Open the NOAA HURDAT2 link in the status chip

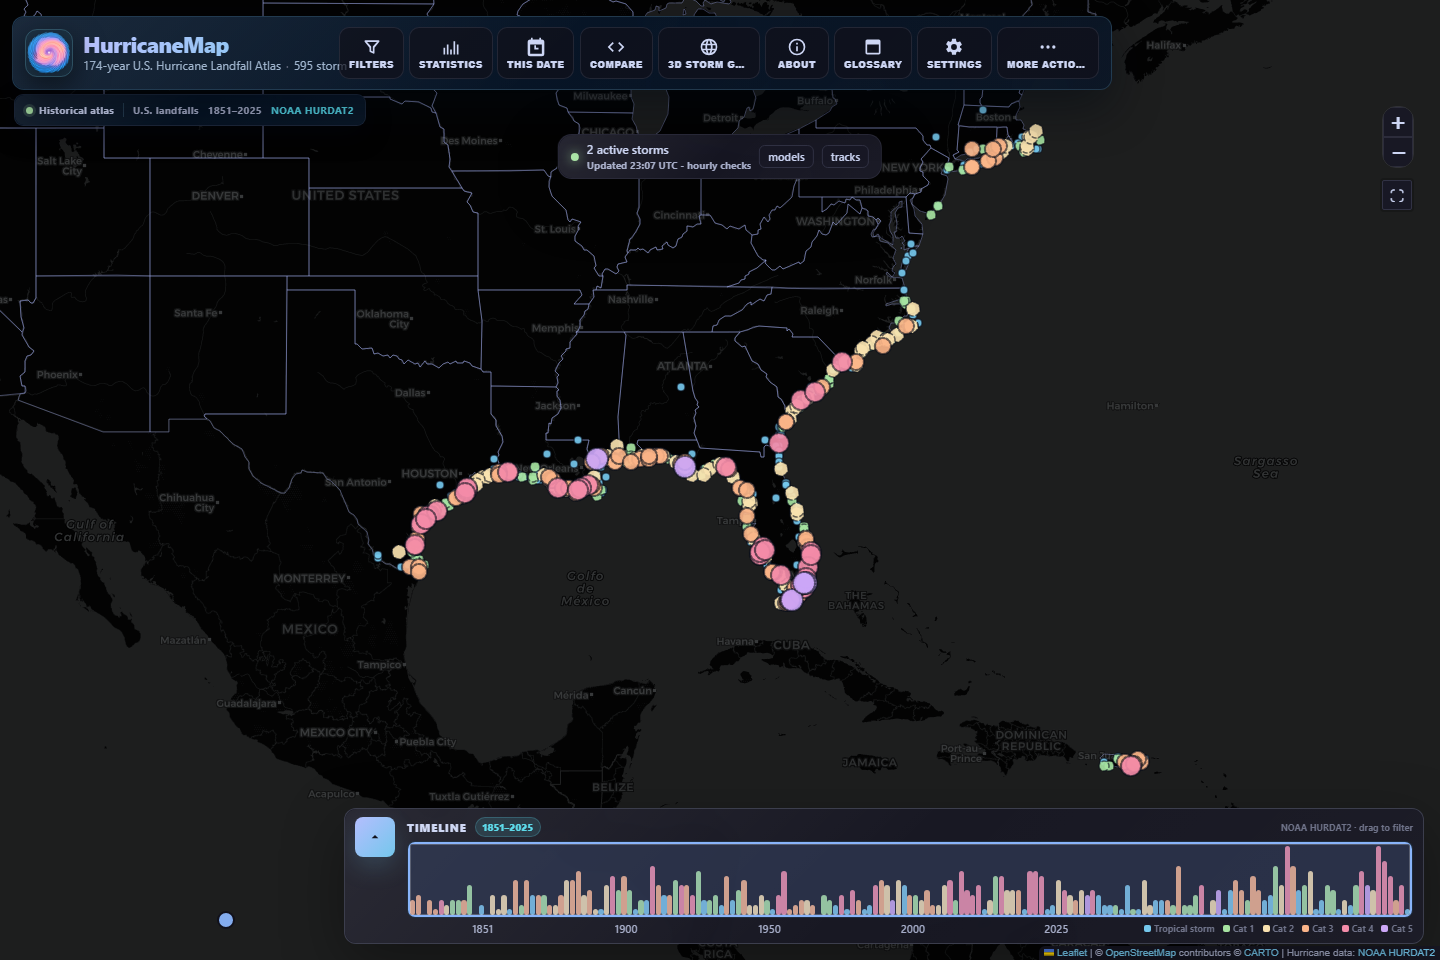click(x=312, y=111)
